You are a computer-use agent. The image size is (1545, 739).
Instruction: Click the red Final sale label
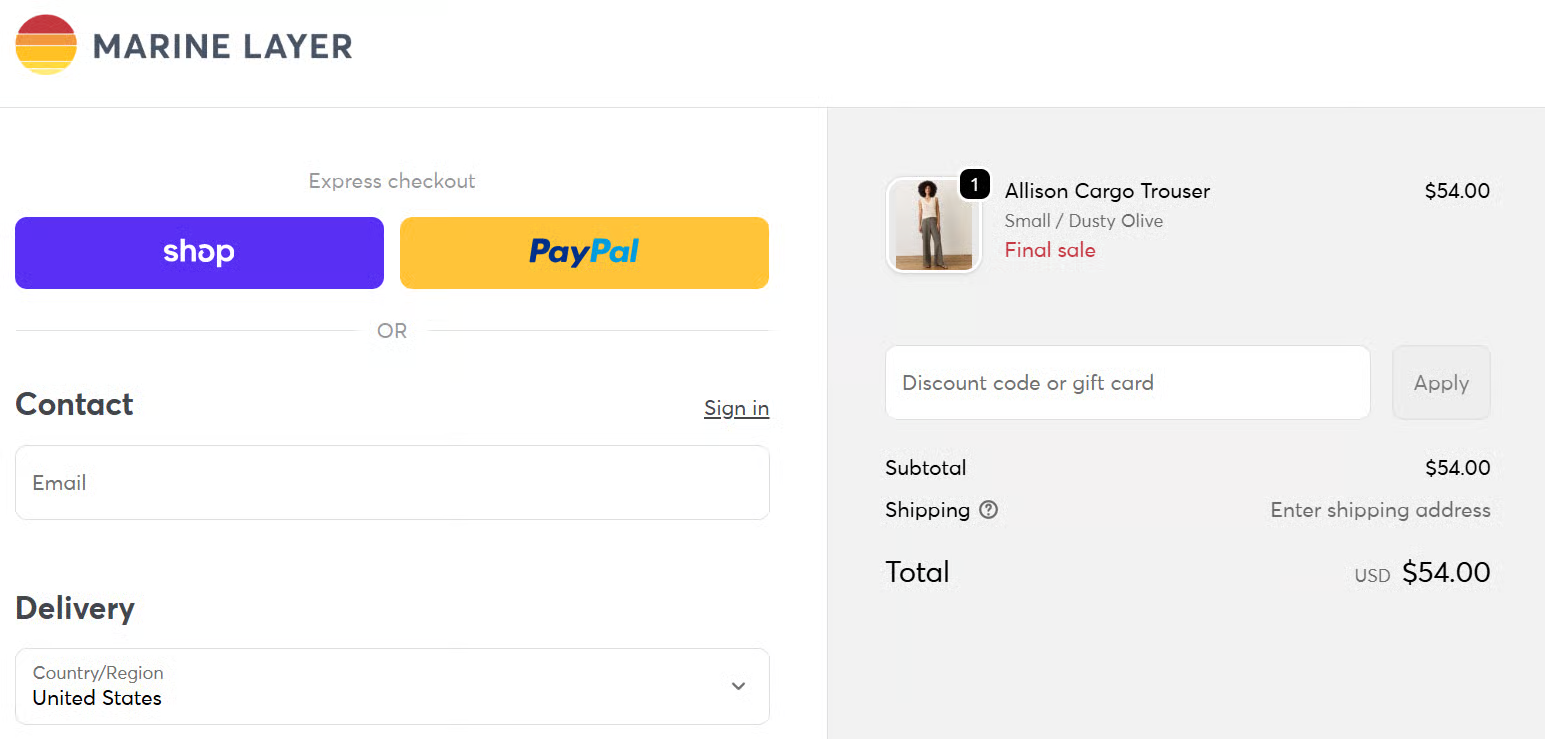coord(1049,250)
